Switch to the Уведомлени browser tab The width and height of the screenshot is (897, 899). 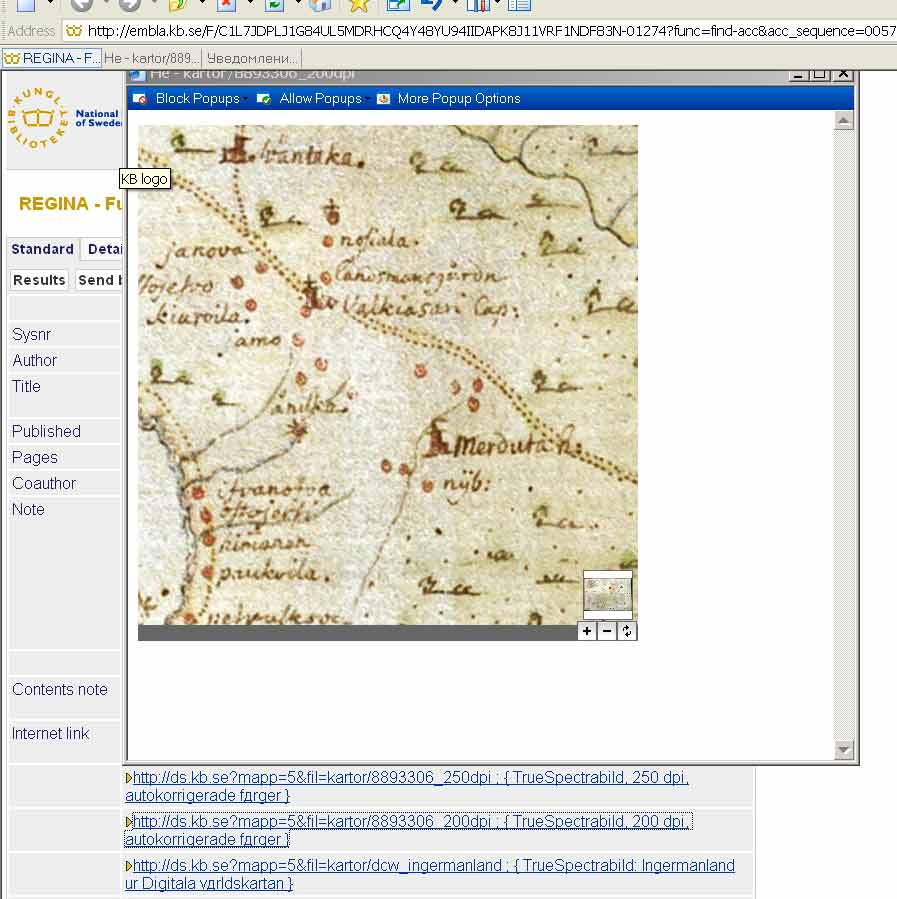click(x=252, y=58)
